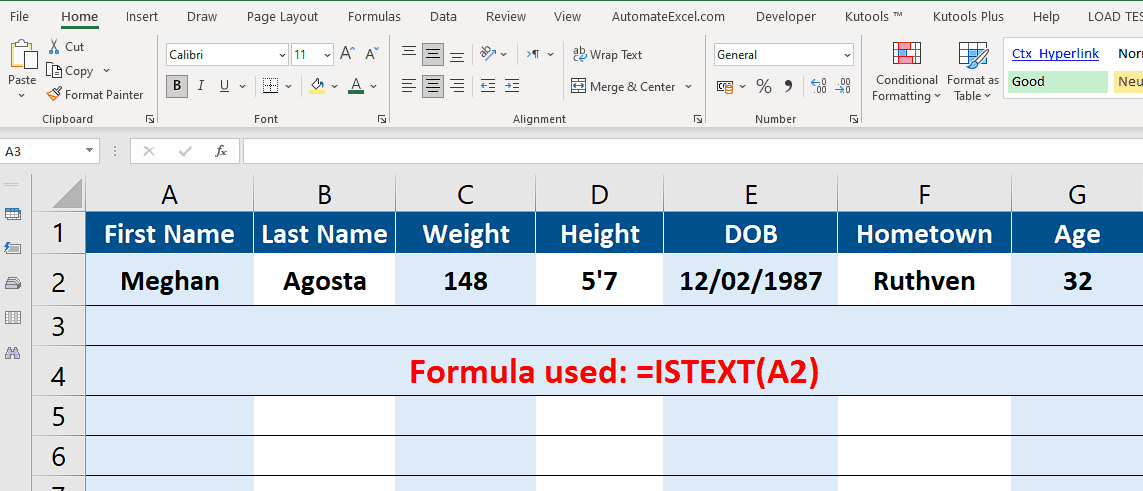The width and height of the screenshot is (1143, 491).
Task: Enable Wrap Text
Action: coord(607,55)
